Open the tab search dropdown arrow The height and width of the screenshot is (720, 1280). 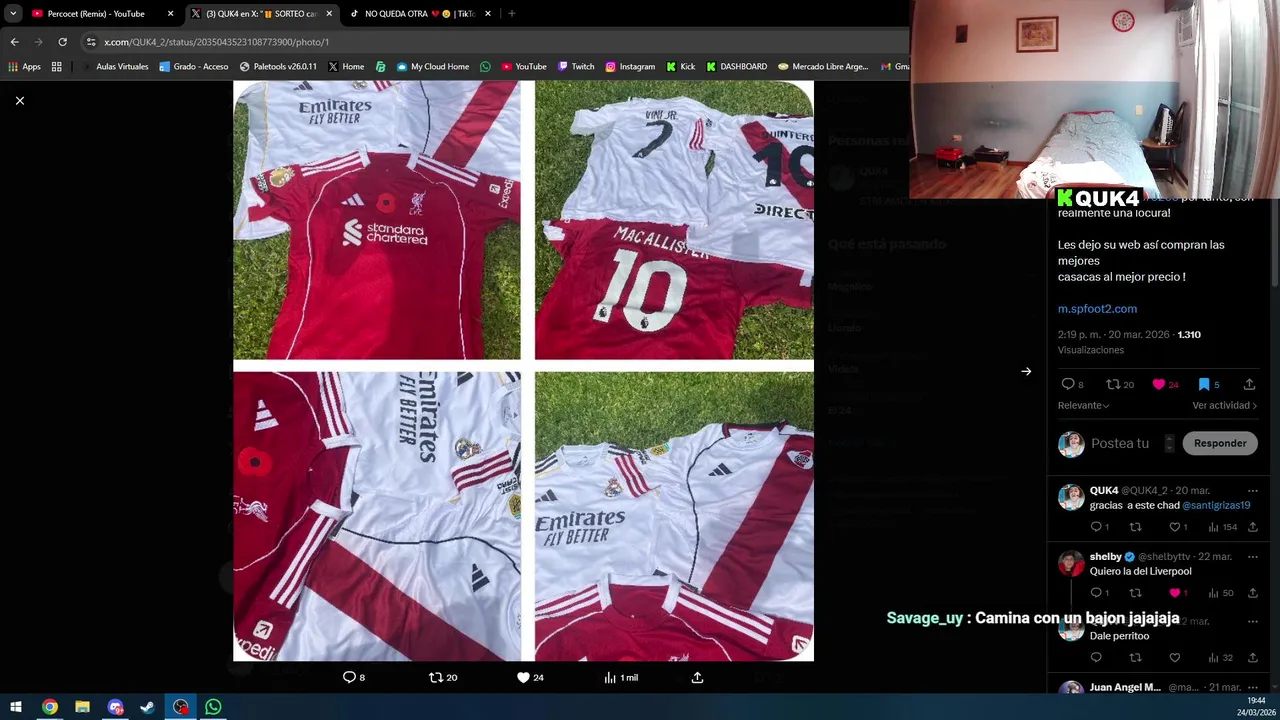(13, 14)
